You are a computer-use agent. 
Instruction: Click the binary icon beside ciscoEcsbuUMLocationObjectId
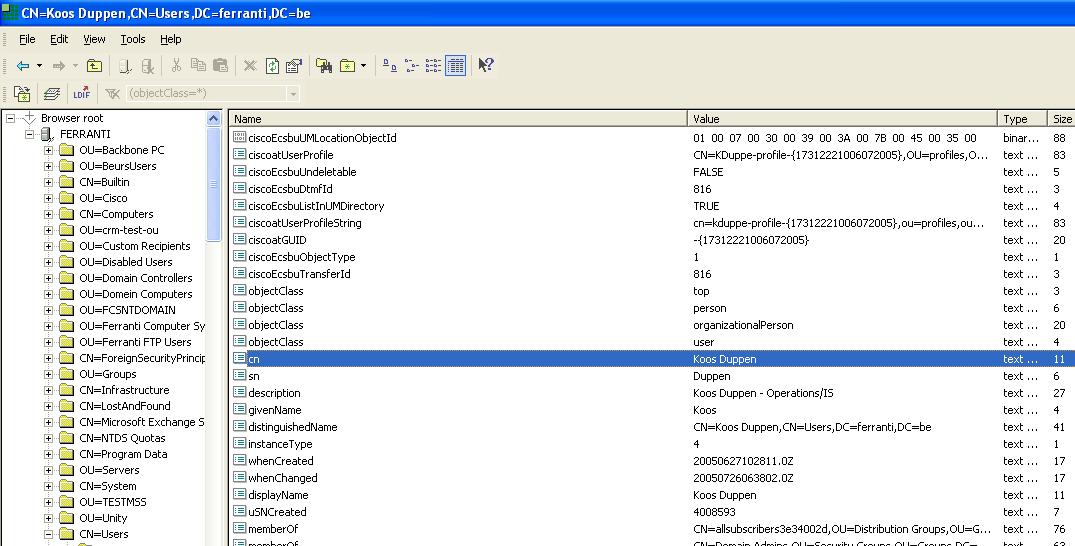click(x=239, y=137)
